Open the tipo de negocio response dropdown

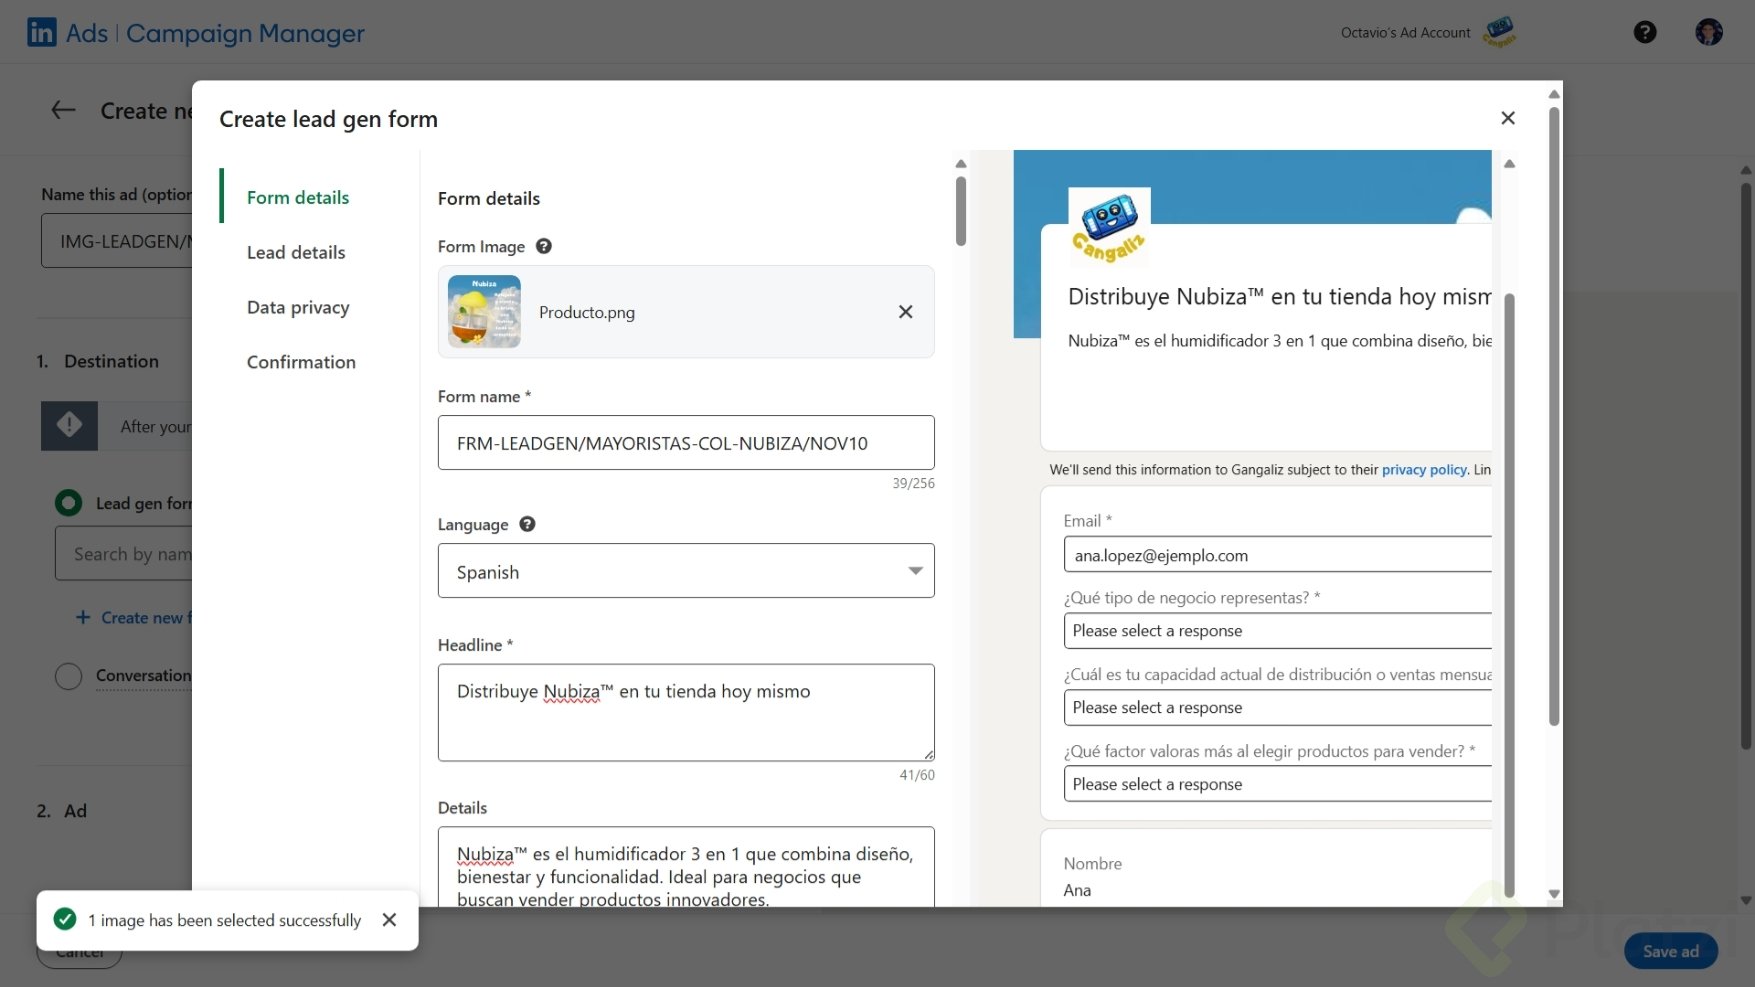click(1277, 631)
